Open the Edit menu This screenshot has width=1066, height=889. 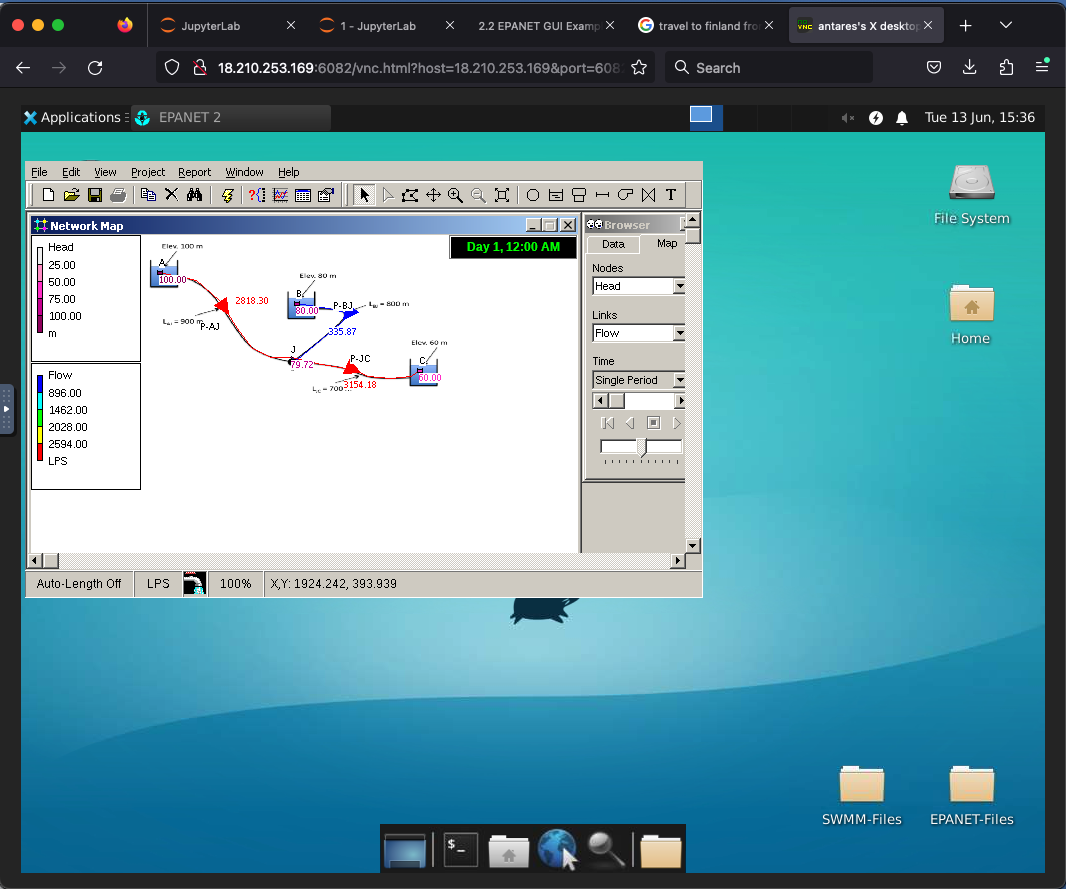tap(71, 172)
